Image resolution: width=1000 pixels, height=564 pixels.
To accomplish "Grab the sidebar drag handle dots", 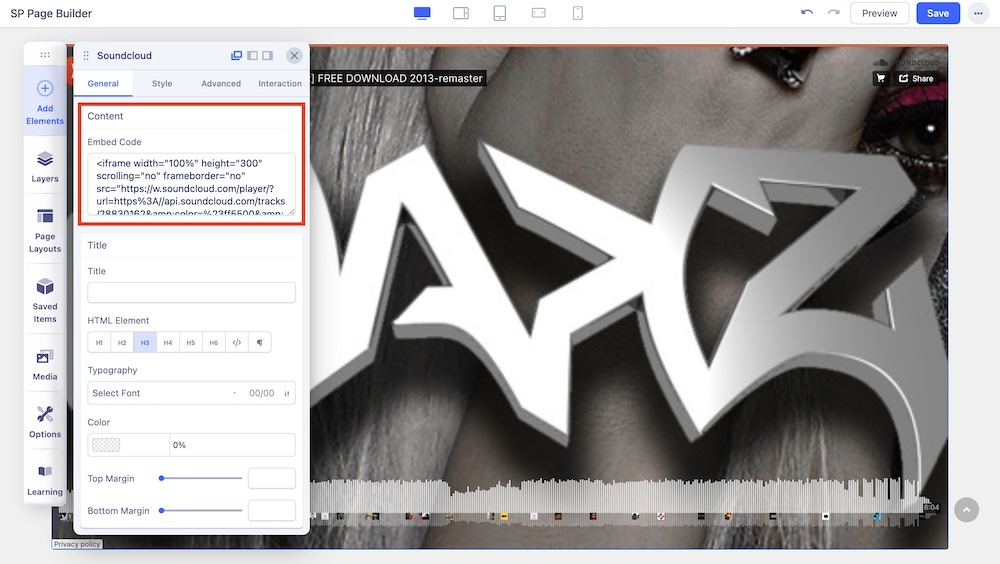I will [45, 55].
